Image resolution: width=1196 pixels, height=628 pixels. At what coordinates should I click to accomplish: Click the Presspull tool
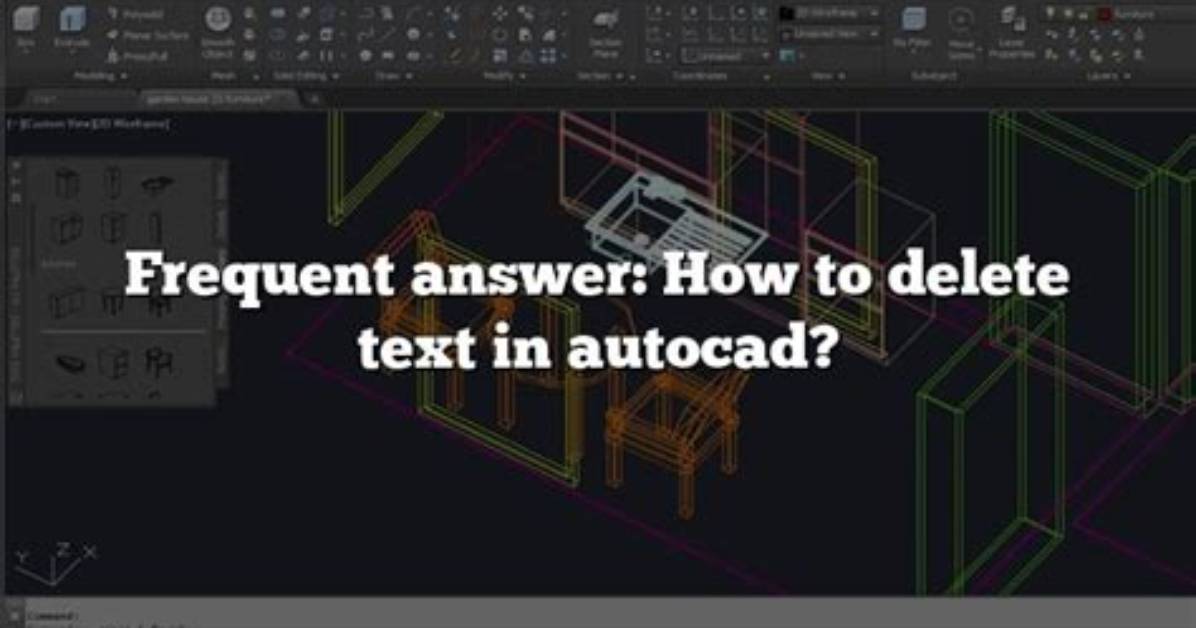[x=137, y=56]
